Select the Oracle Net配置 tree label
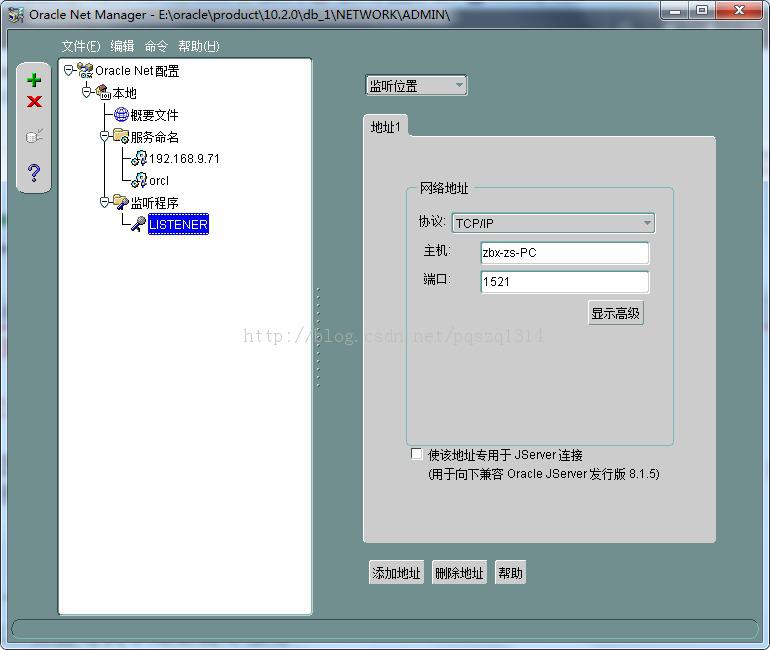 [x=137, y=71]
